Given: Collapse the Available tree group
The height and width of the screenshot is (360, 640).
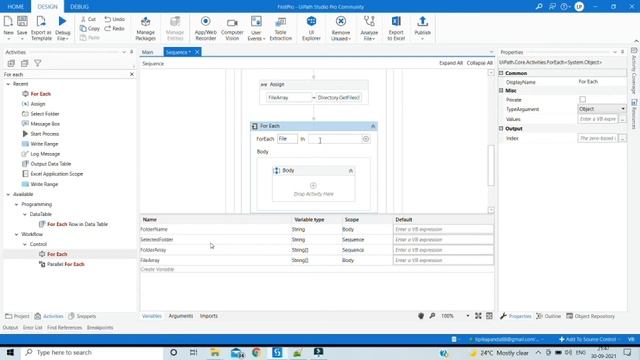Looking at the screenshot, I should [x=8, y=194].
